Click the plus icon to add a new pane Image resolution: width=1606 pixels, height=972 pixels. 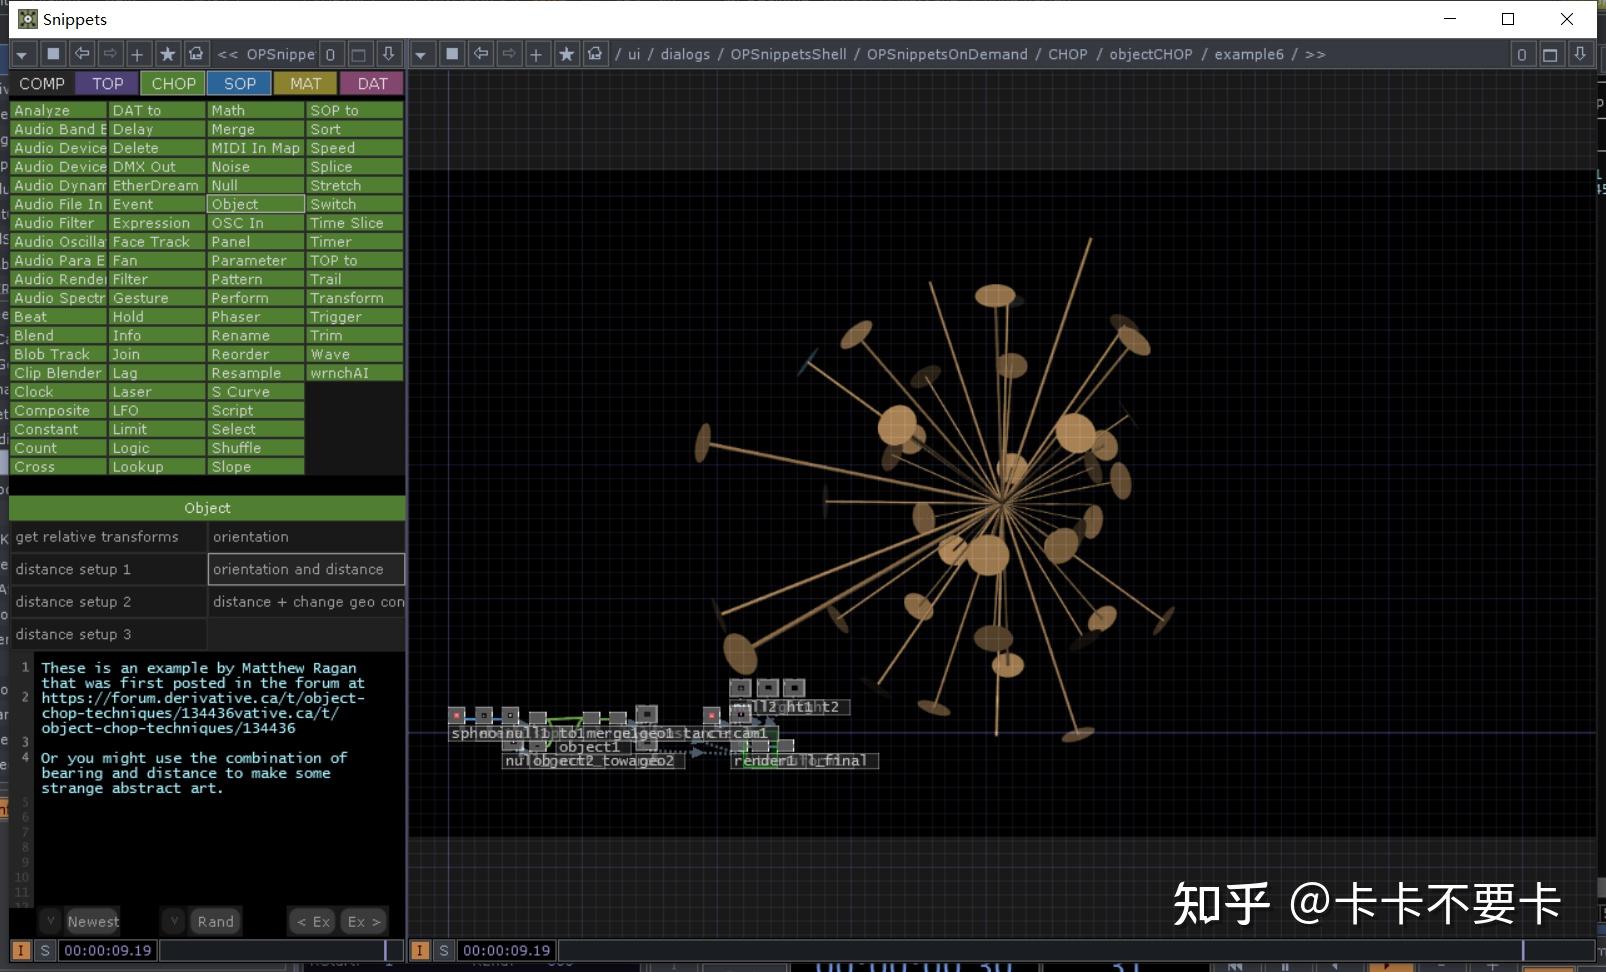click(135, 54)
